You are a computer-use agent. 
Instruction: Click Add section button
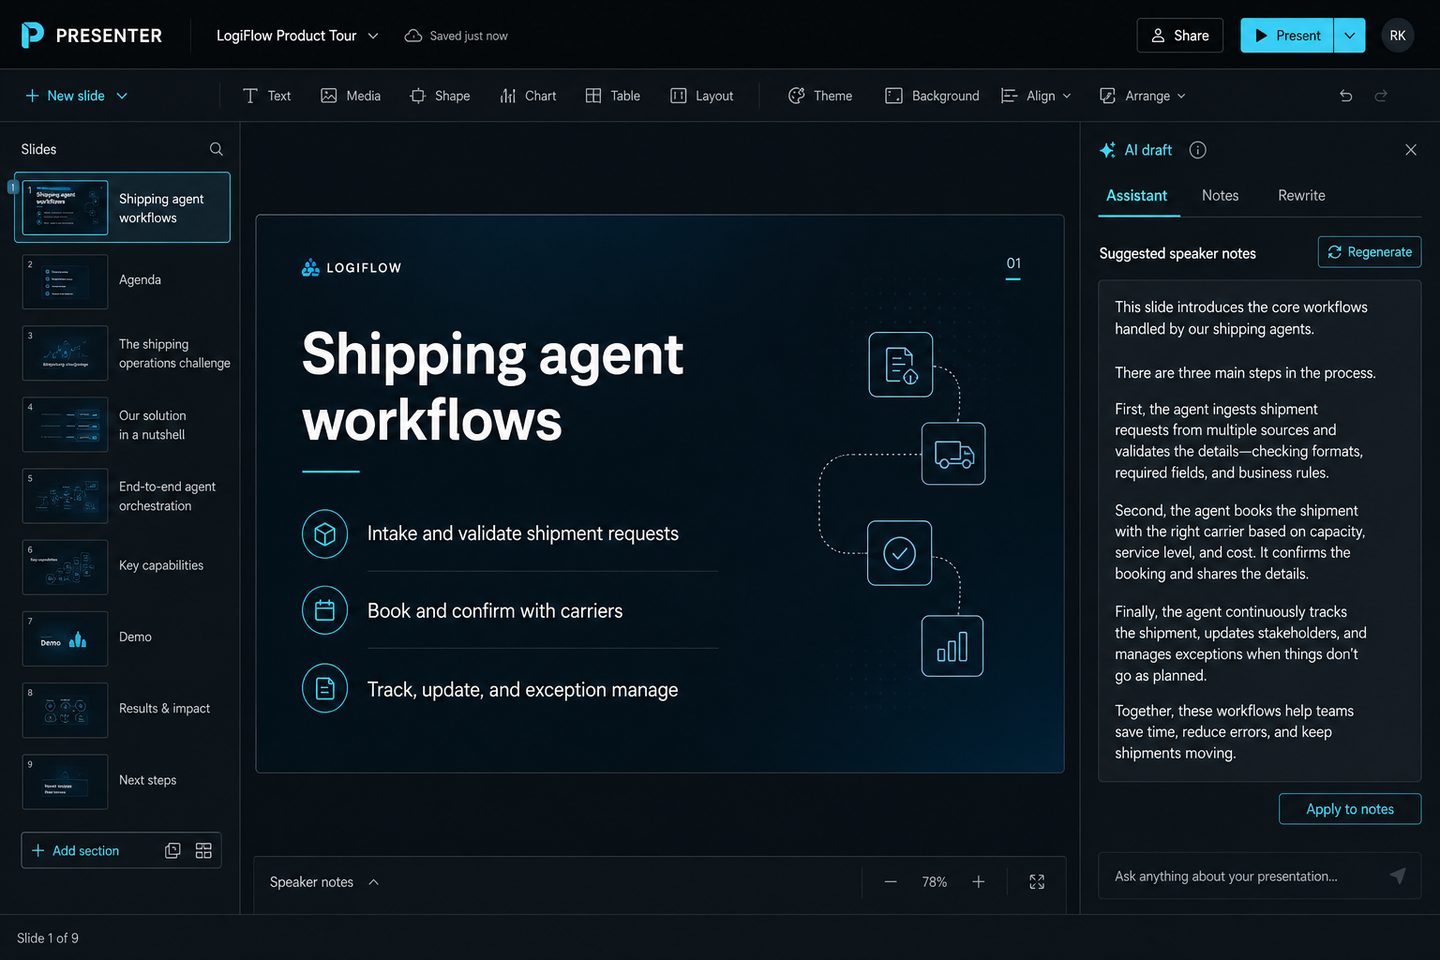(x=76, y=851)
